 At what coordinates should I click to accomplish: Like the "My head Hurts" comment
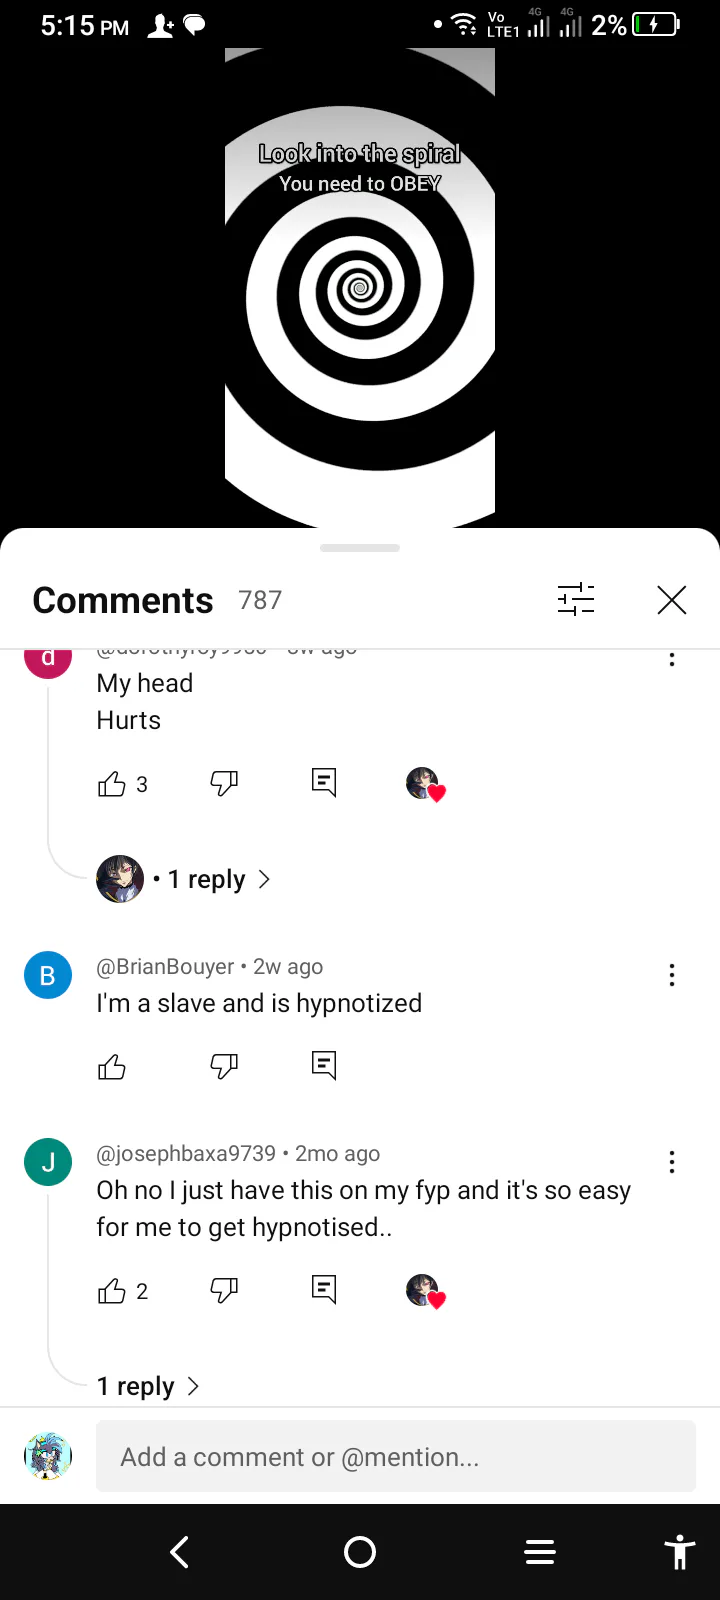coord(112,784)
